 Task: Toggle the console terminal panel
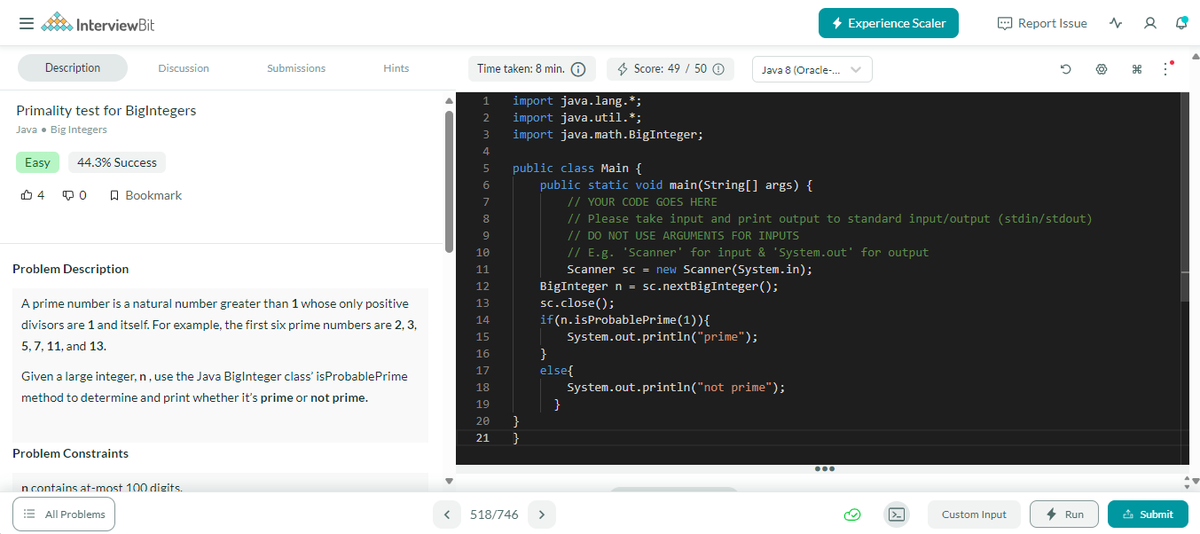898,514
